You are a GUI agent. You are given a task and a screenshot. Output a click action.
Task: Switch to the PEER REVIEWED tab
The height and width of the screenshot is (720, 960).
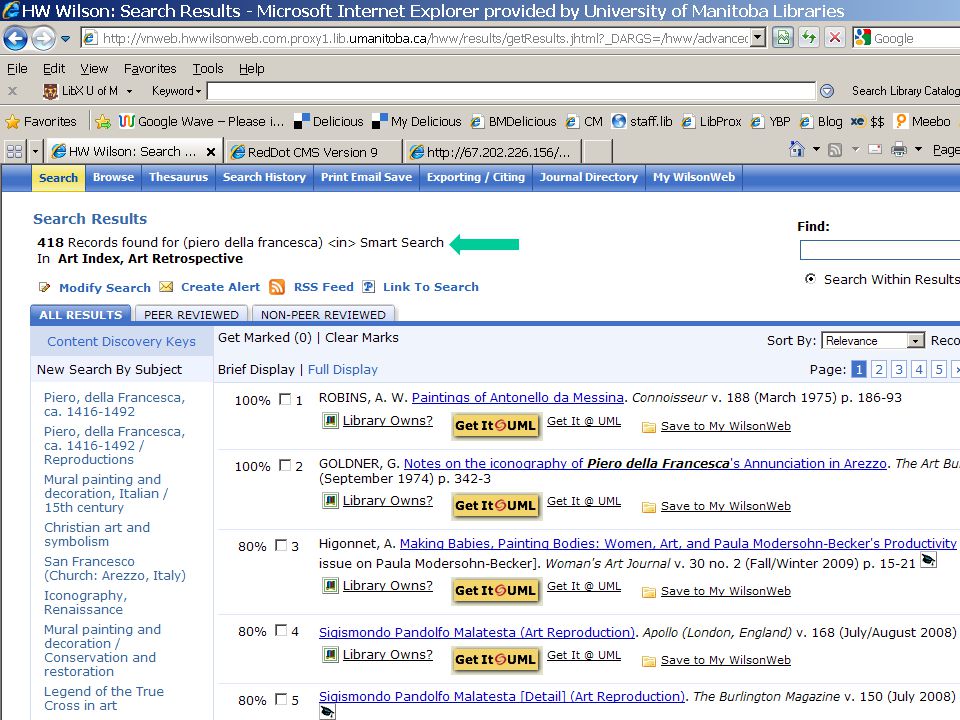(191, 315)
